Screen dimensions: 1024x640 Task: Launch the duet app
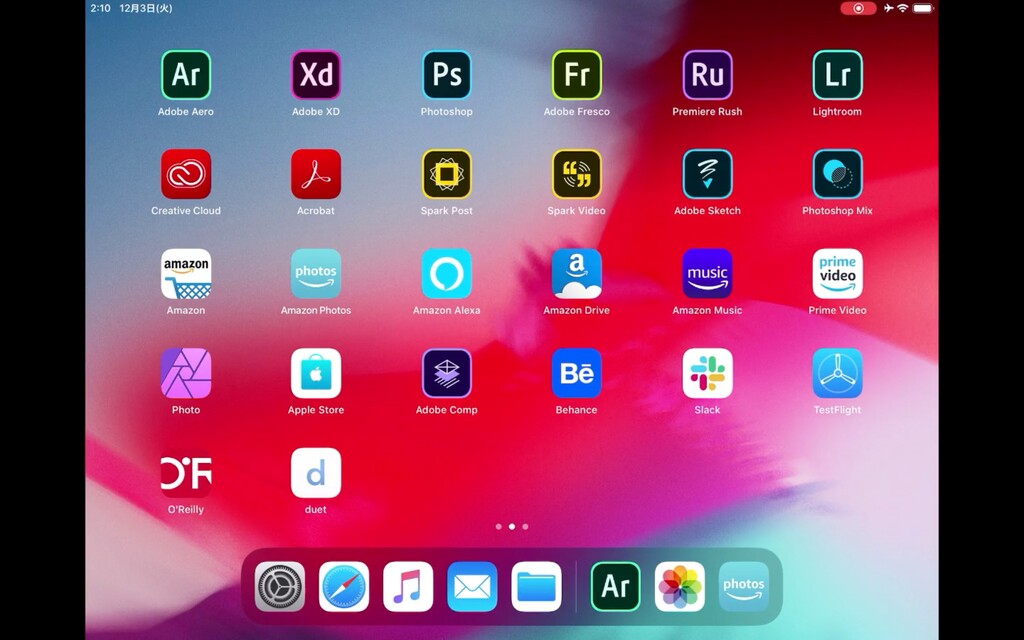[x=316, y=473]
